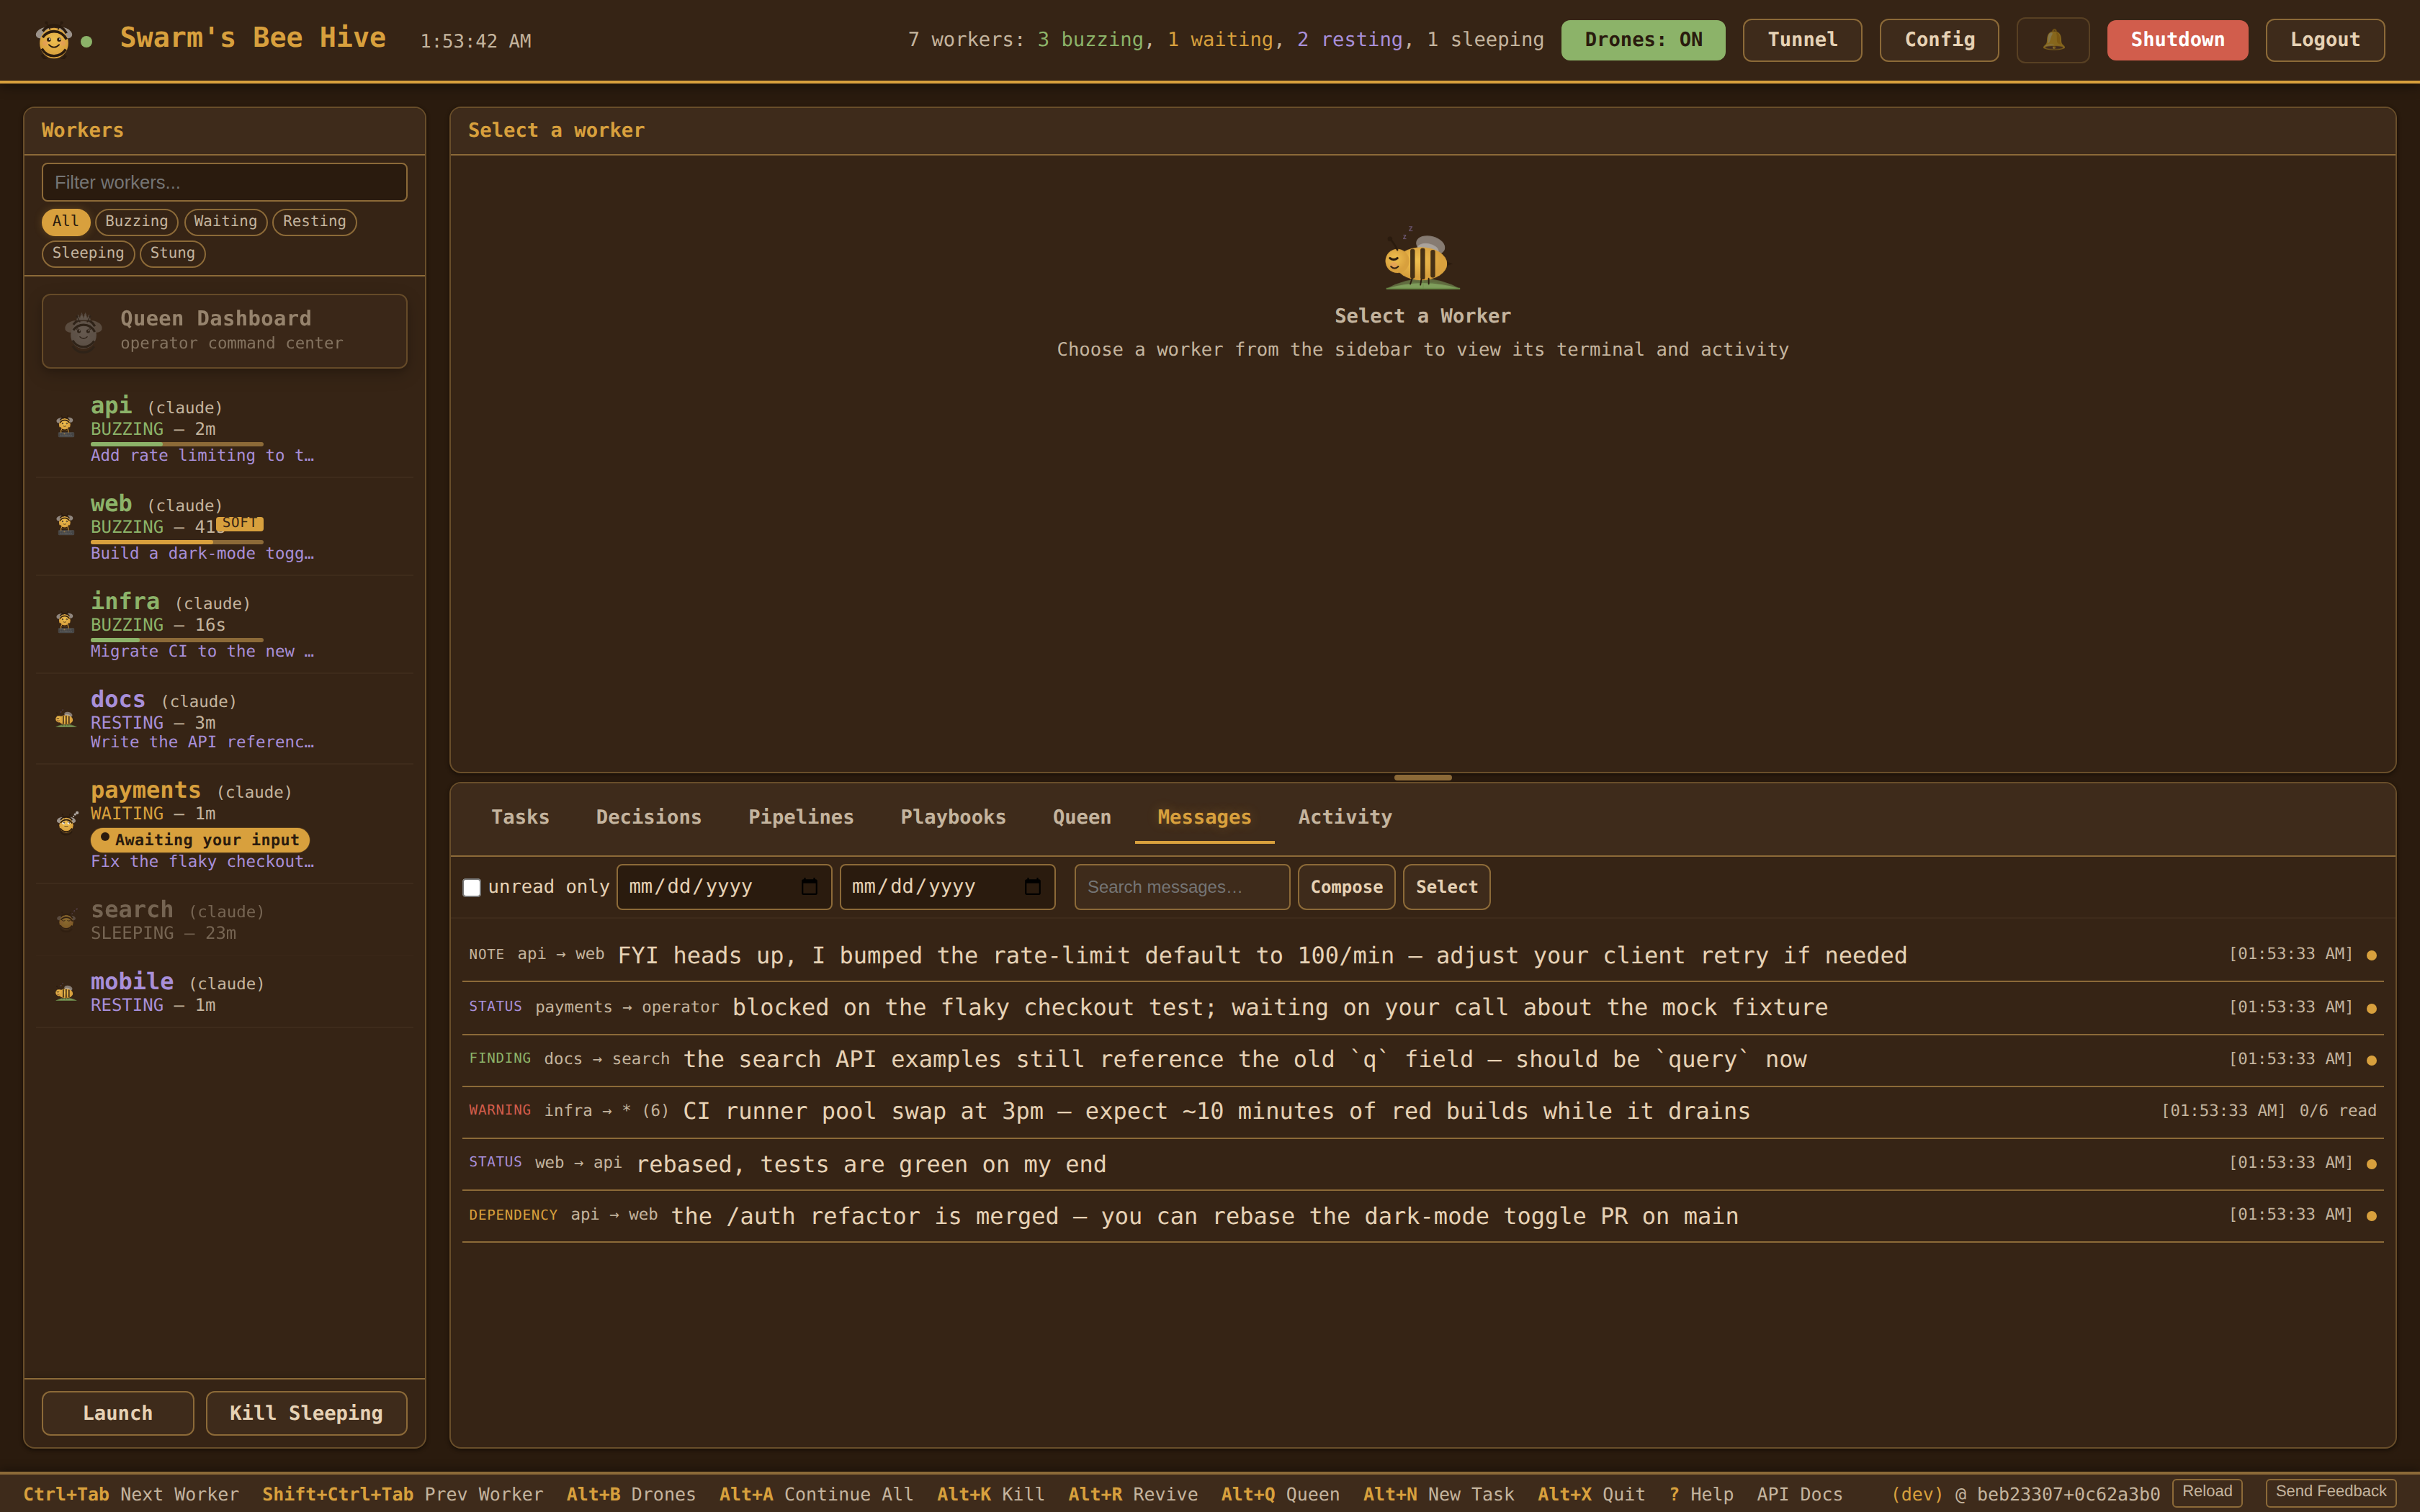This screenshot has height=1512, width=2420.
Task: Open the API Docs link
Action: (x=1799, y=1494)
